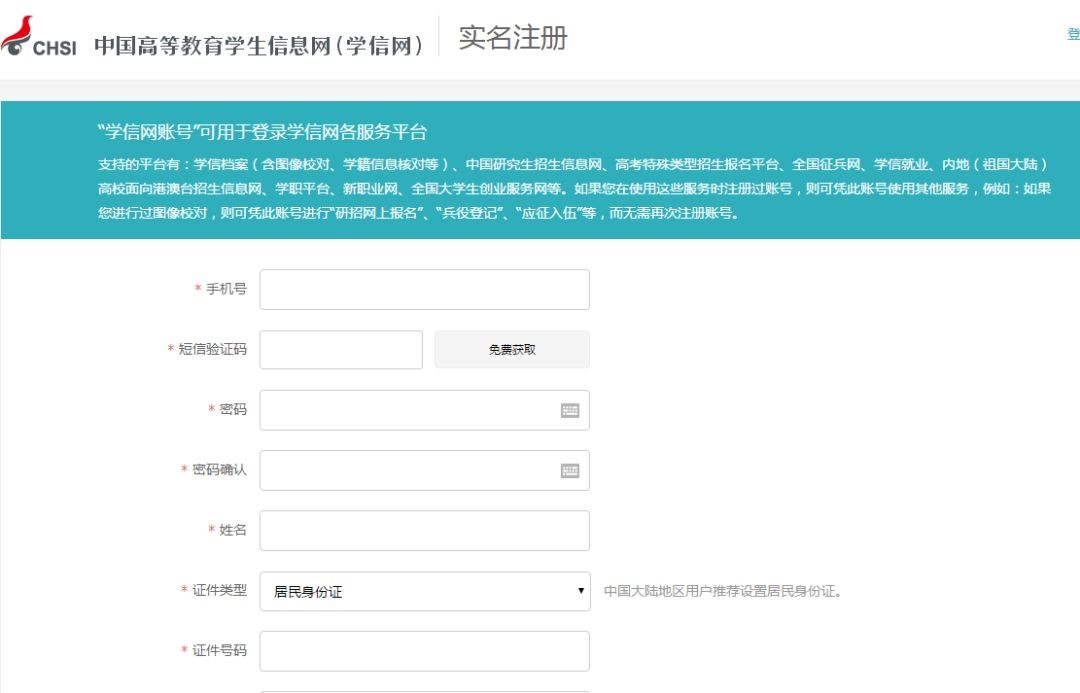Click hint text 中国大陆地区用户推荐设置居民身份证
Screen dimensions: 1080x693
tap(723, 591)
